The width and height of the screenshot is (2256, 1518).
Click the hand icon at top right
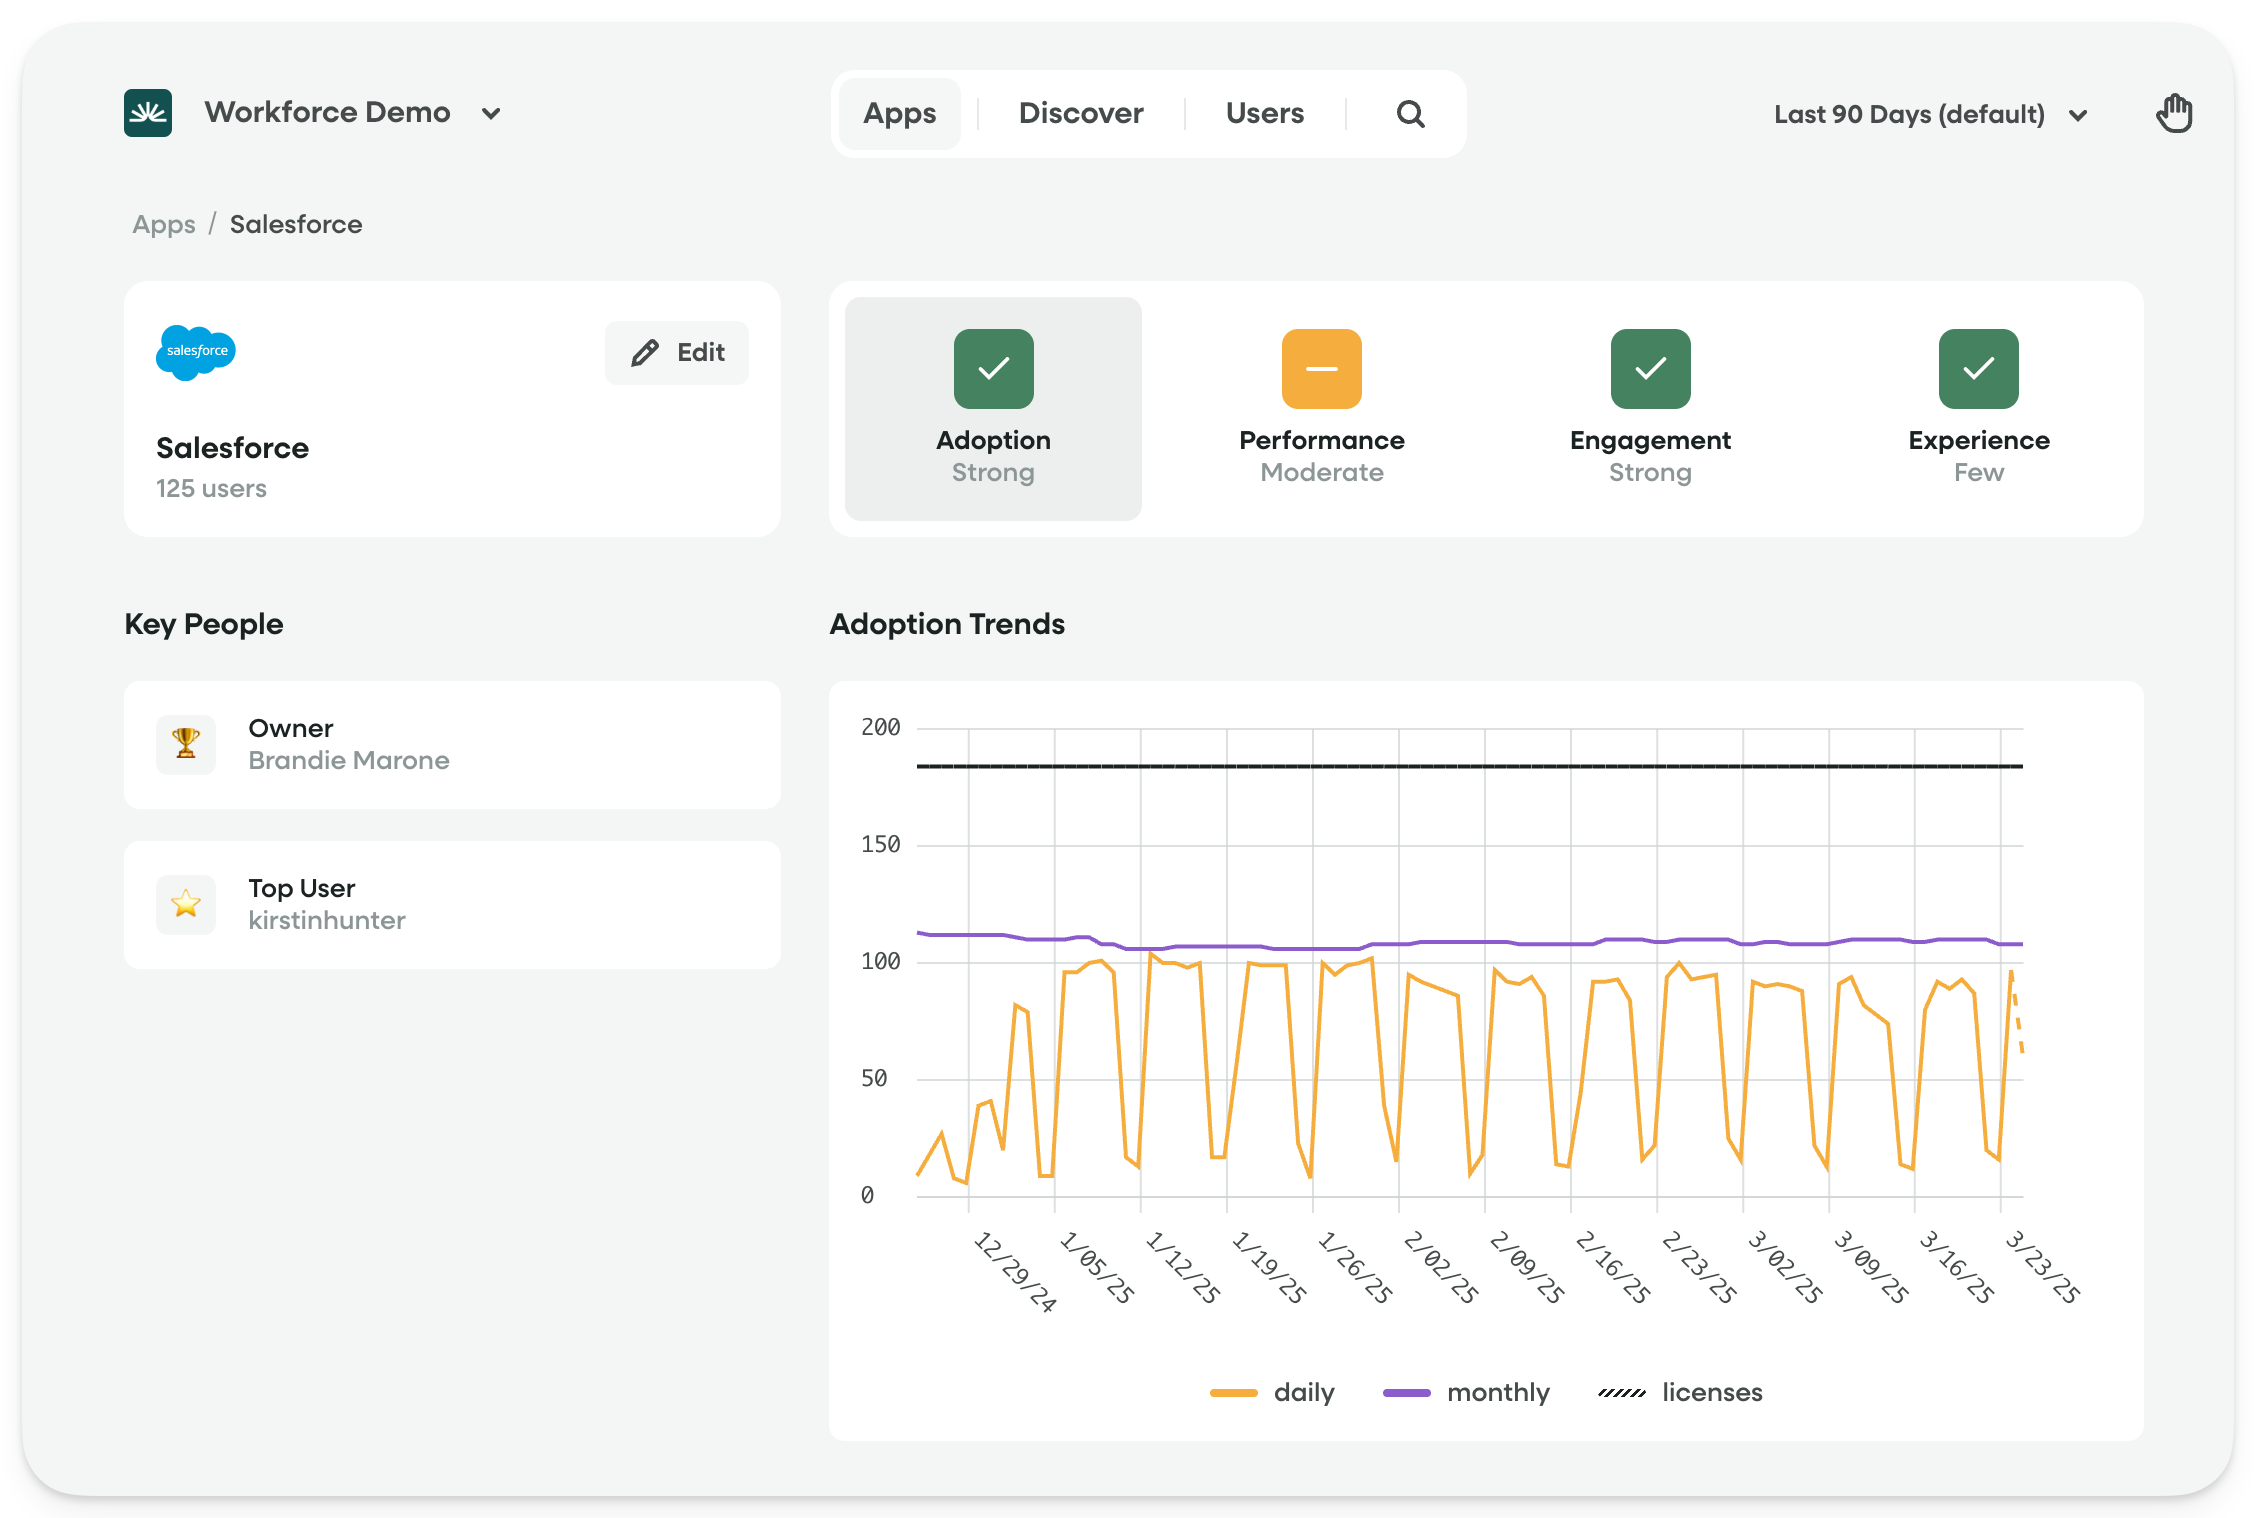point(2174,113)
